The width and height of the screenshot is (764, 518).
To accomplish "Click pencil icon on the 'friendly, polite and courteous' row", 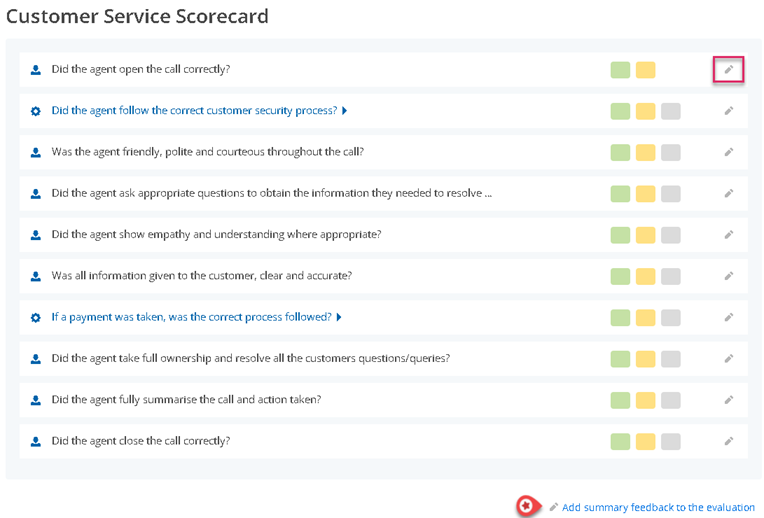I will (x=729, y=152).
